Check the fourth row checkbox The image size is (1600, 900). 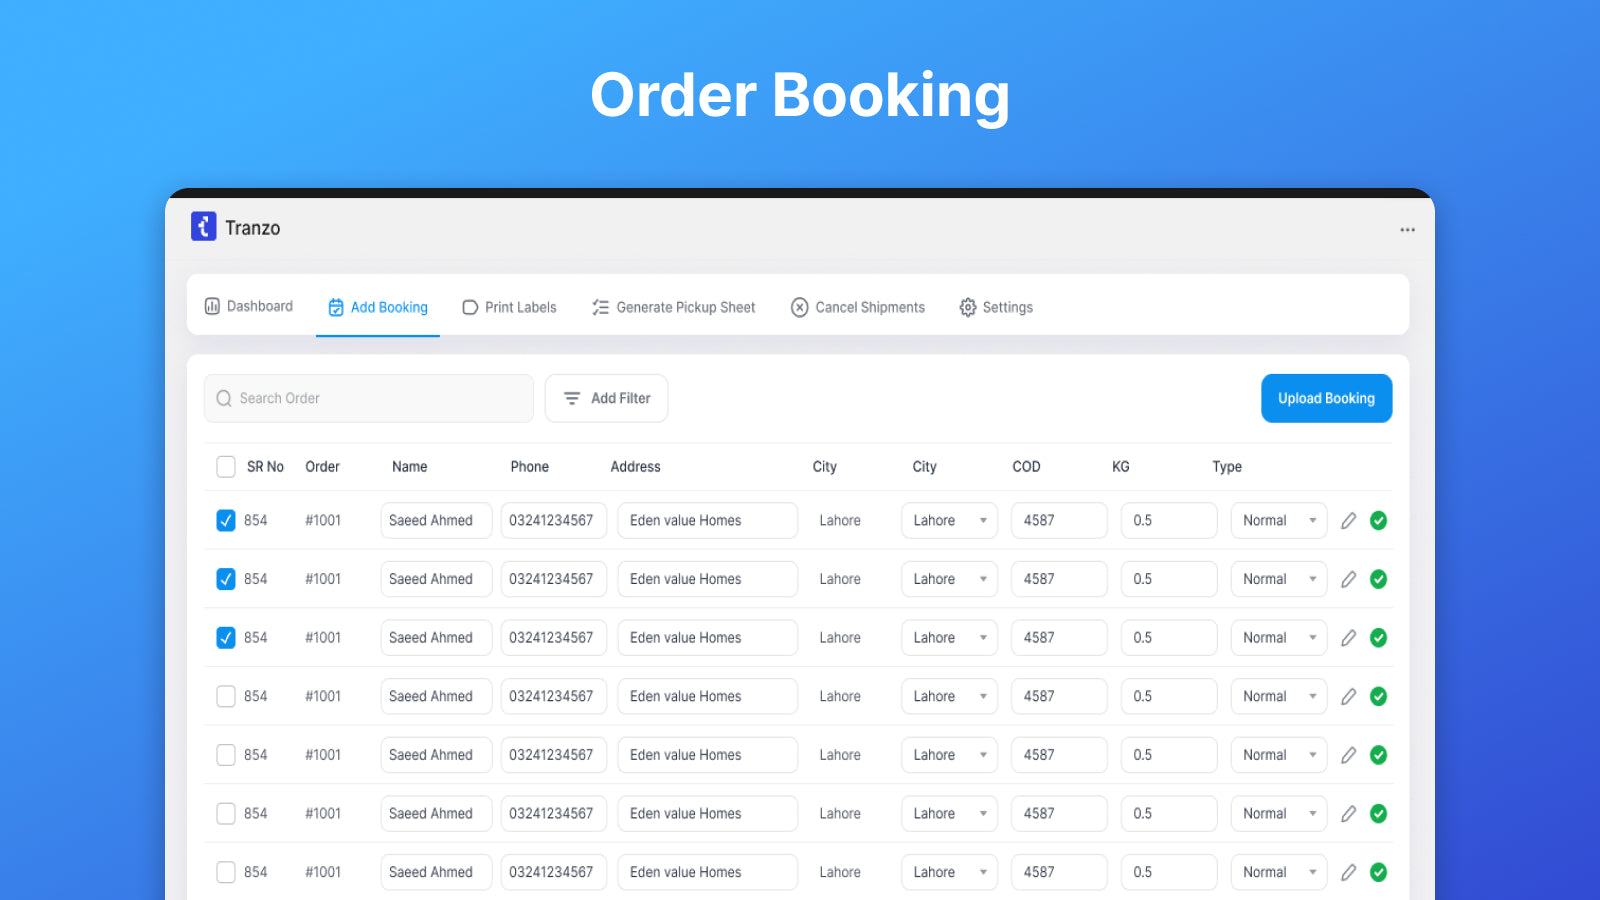tap(226, 696)
